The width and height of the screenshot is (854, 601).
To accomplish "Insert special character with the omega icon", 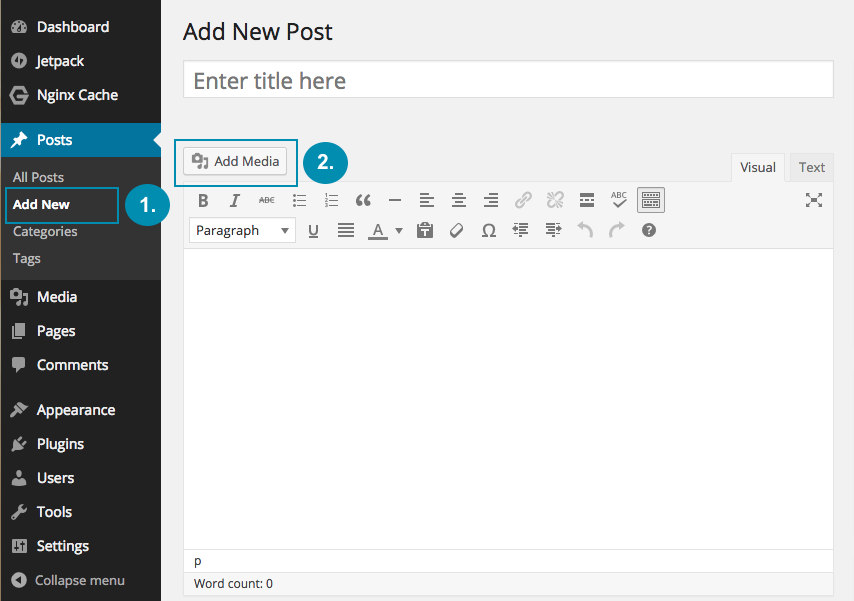I will tap(489, 230).
